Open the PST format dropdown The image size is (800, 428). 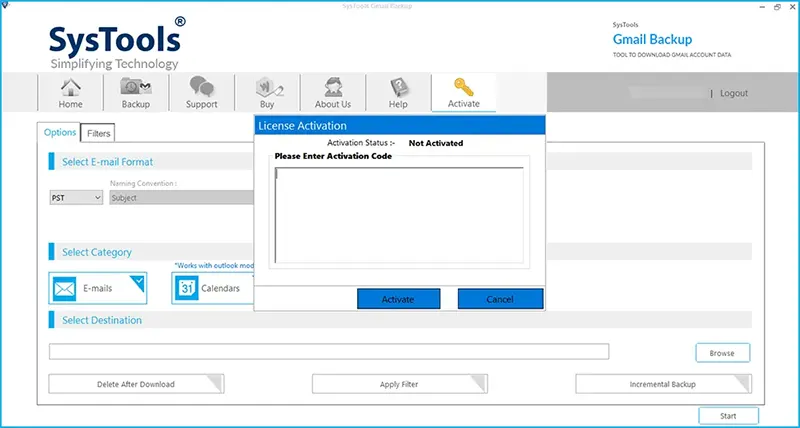coord(76,198)
